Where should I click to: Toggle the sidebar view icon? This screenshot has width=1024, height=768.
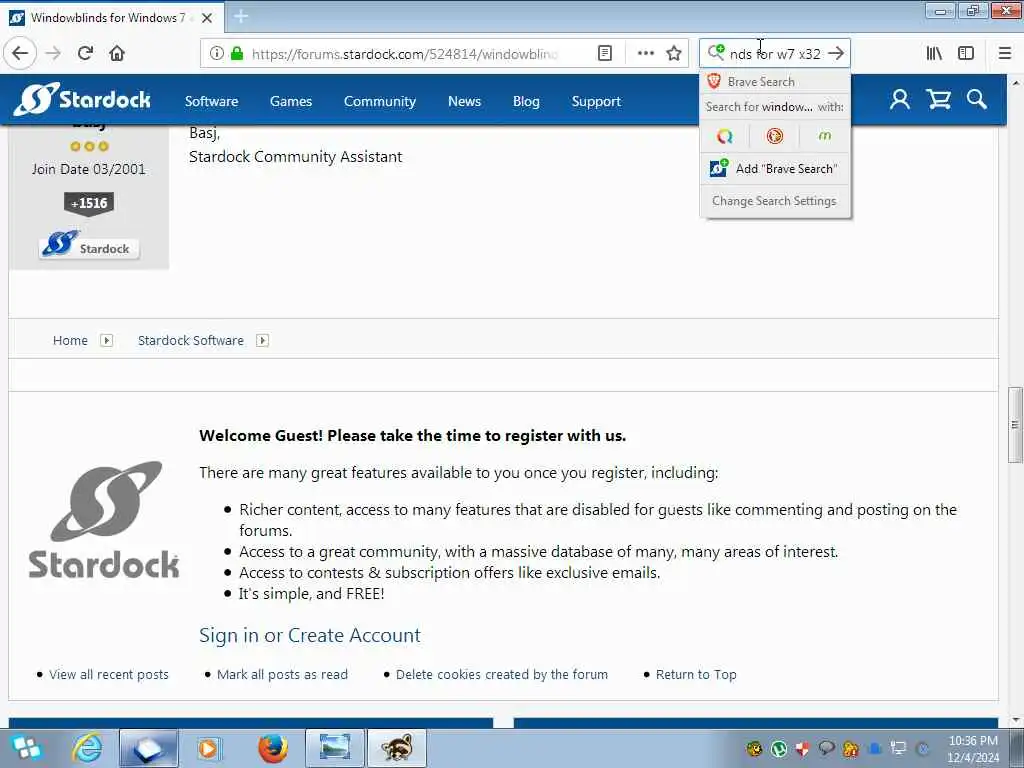point(966,53)
